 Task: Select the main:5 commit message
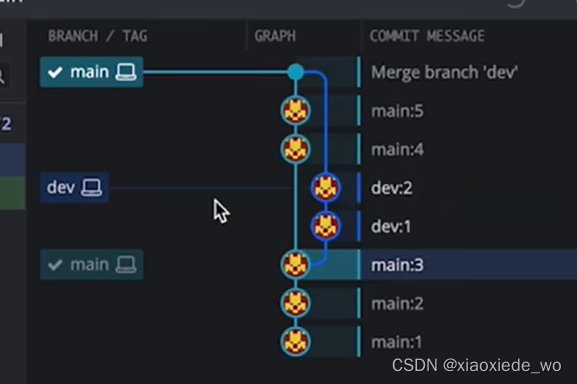click(x=397, y=111)
